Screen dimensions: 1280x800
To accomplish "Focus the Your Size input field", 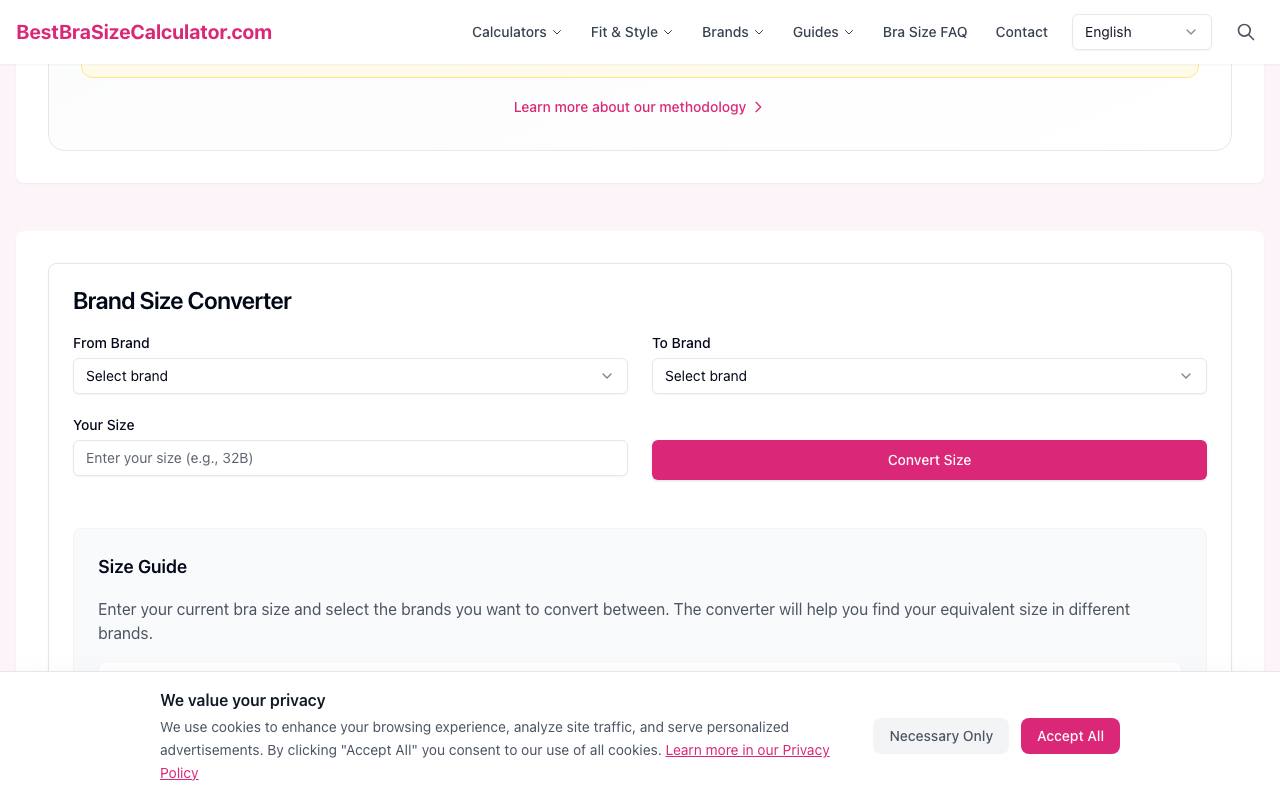I will (x=350, y=458).
